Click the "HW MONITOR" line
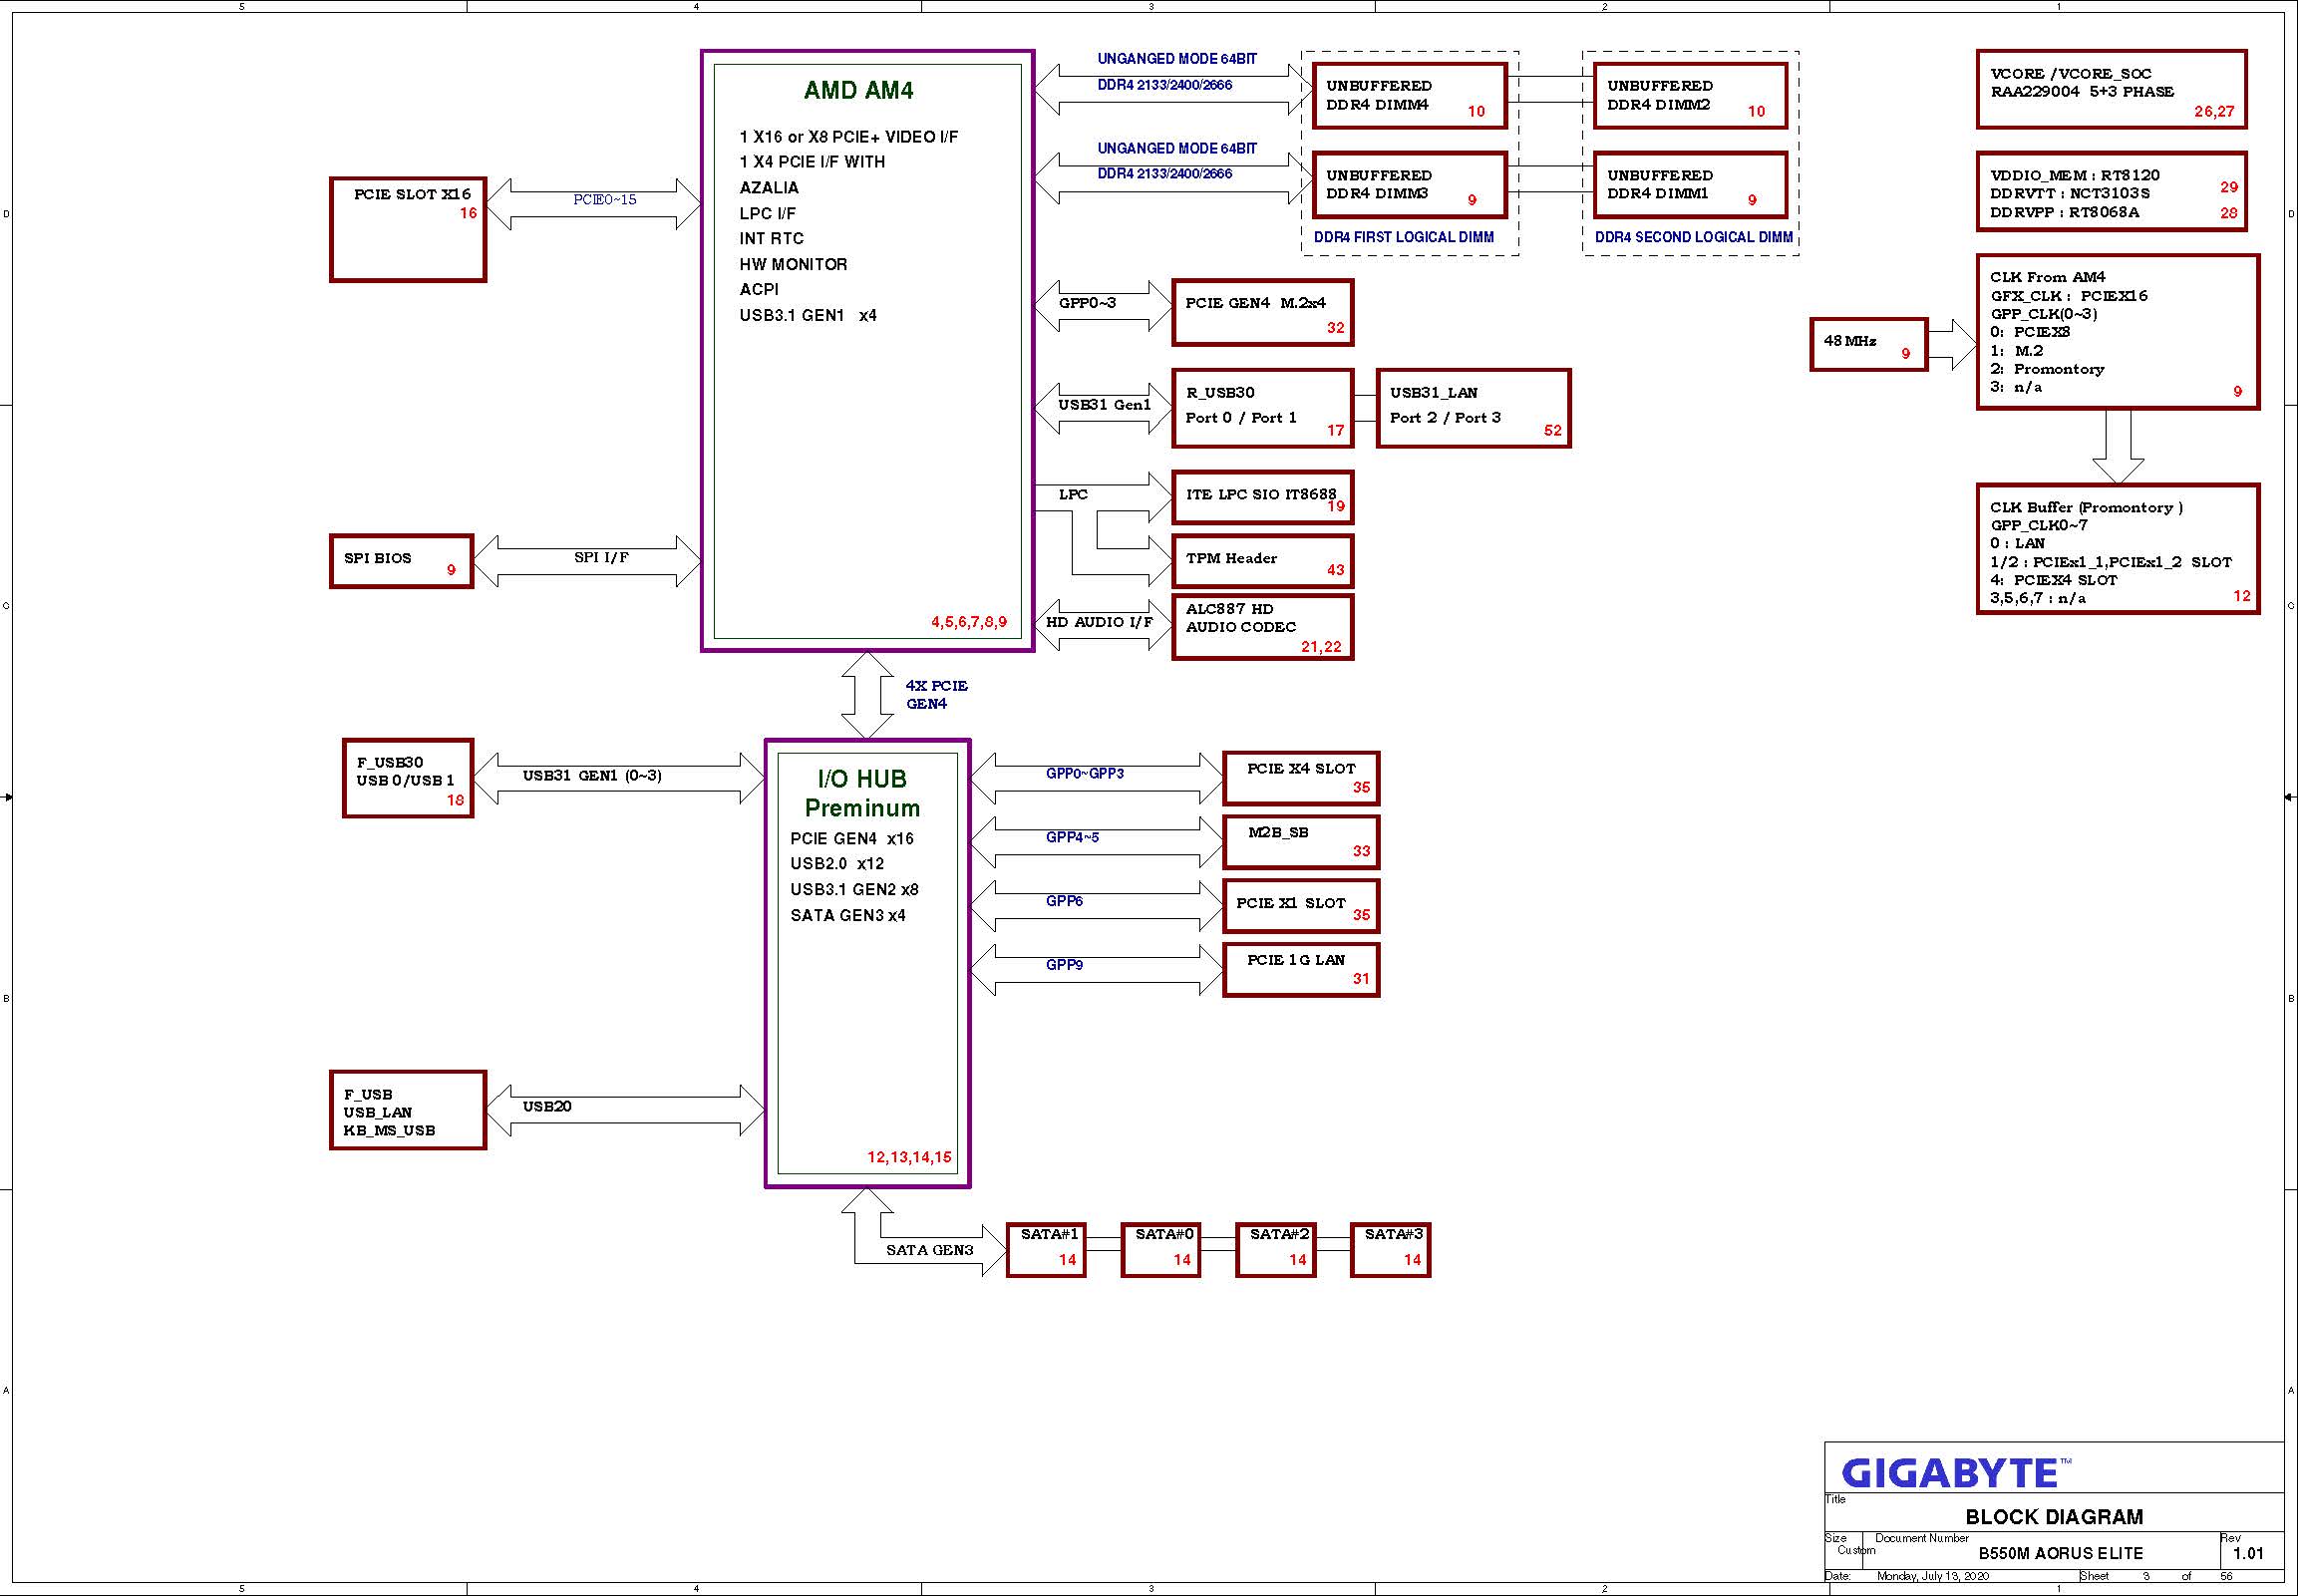 (x=793, y=265)
